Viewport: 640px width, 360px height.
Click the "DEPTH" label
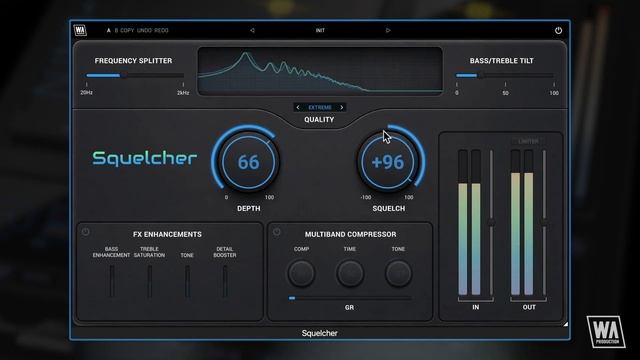coord(249,209)
